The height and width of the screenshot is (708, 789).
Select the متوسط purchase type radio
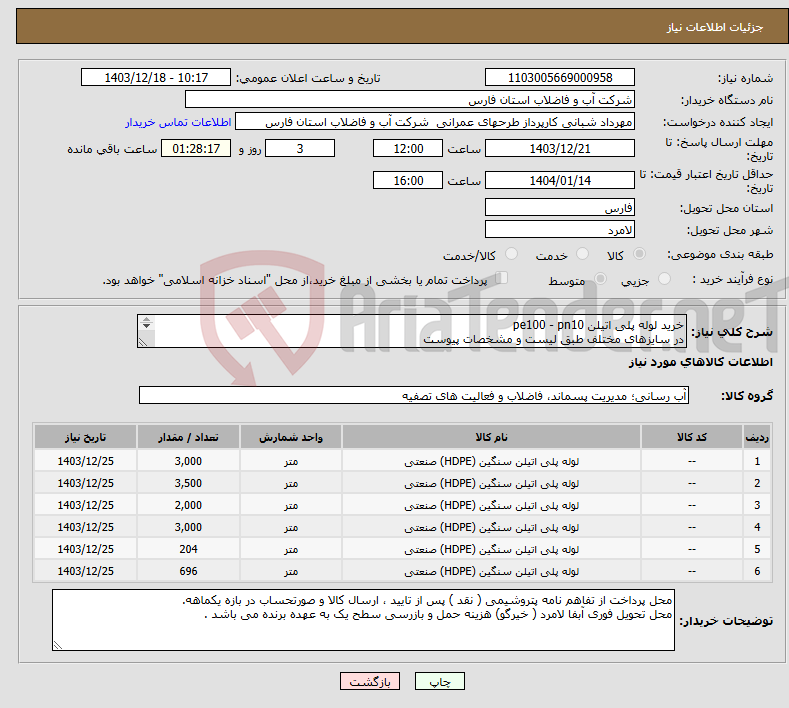click(x=600, y=279)
